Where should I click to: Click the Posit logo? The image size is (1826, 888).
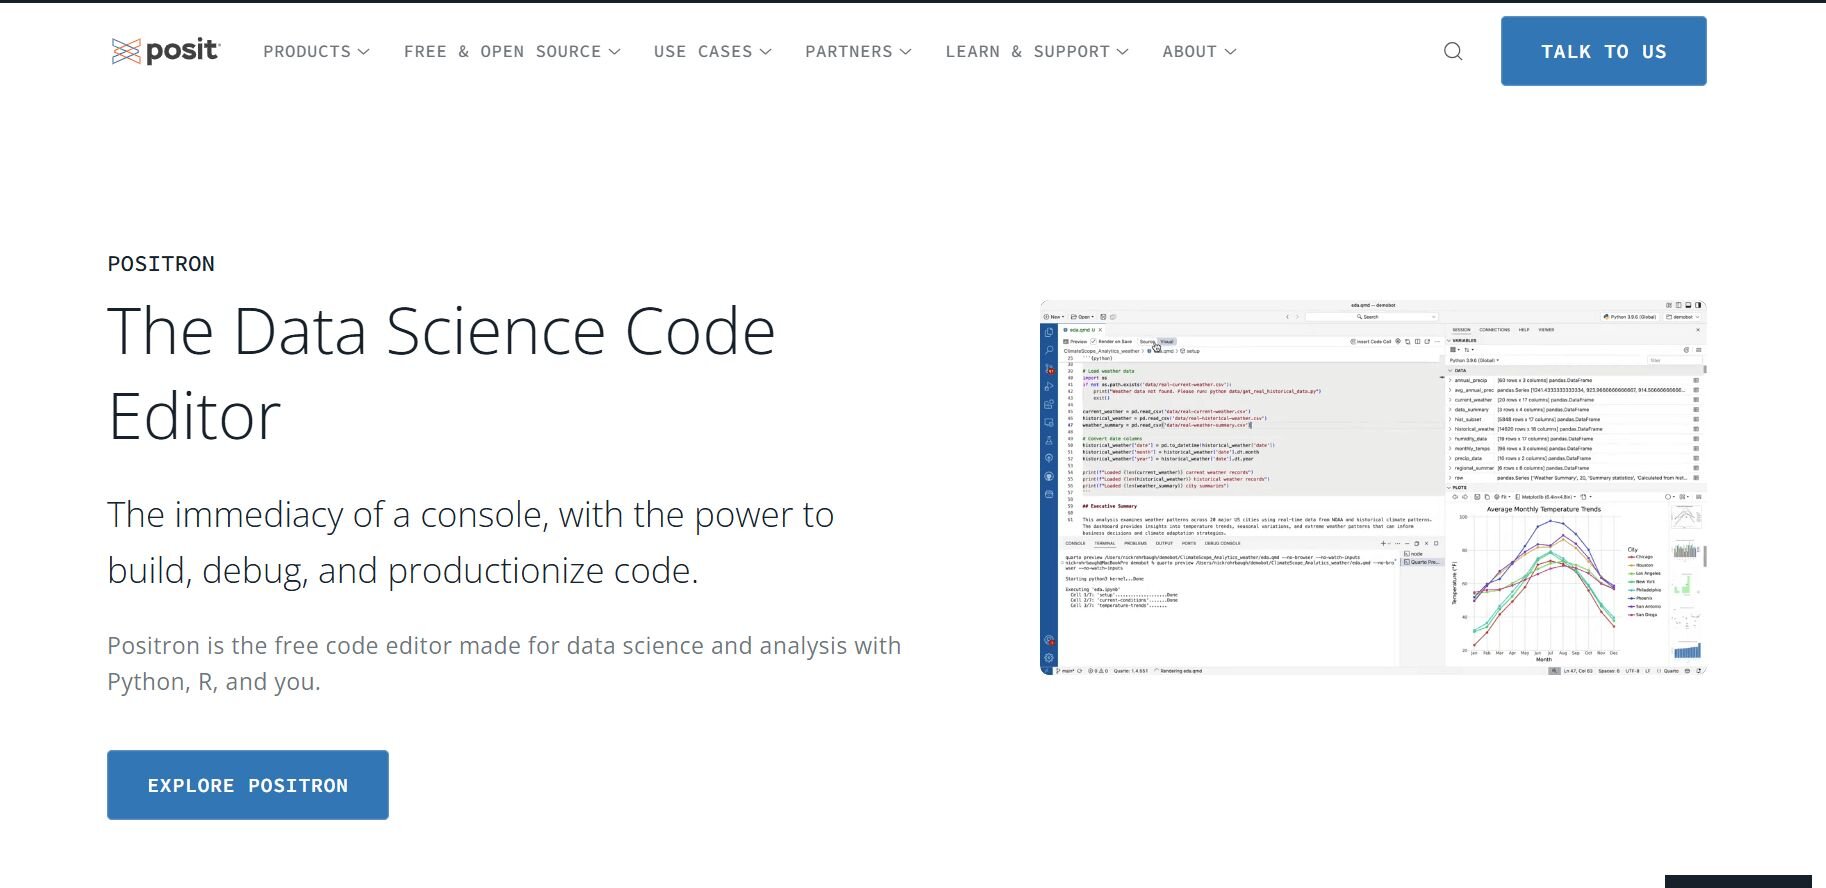tap(166, 51)
